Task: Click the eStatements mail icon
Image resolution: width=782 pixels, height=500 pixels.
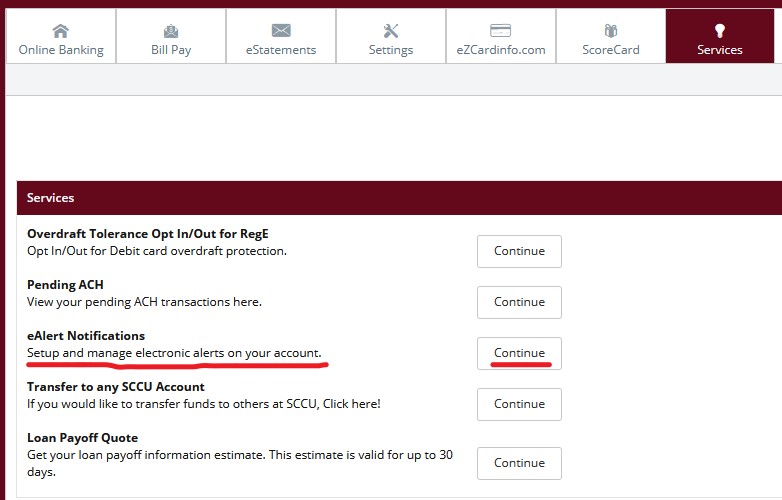Action: click(281, 30)
